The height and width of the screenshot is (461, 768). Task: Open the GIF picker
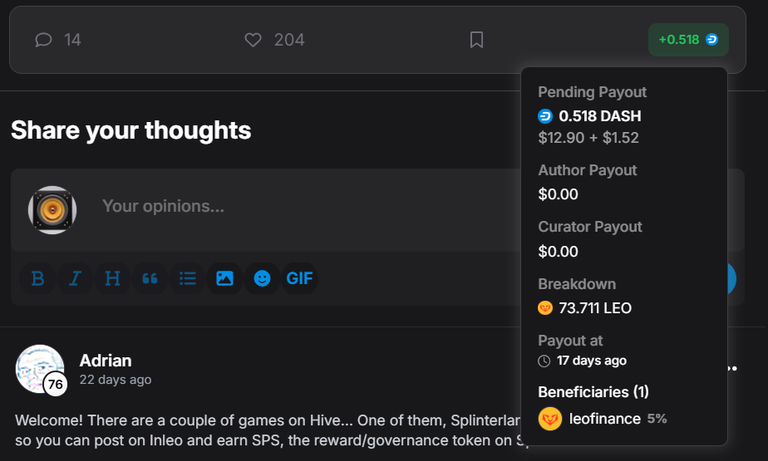coord(299,278)
